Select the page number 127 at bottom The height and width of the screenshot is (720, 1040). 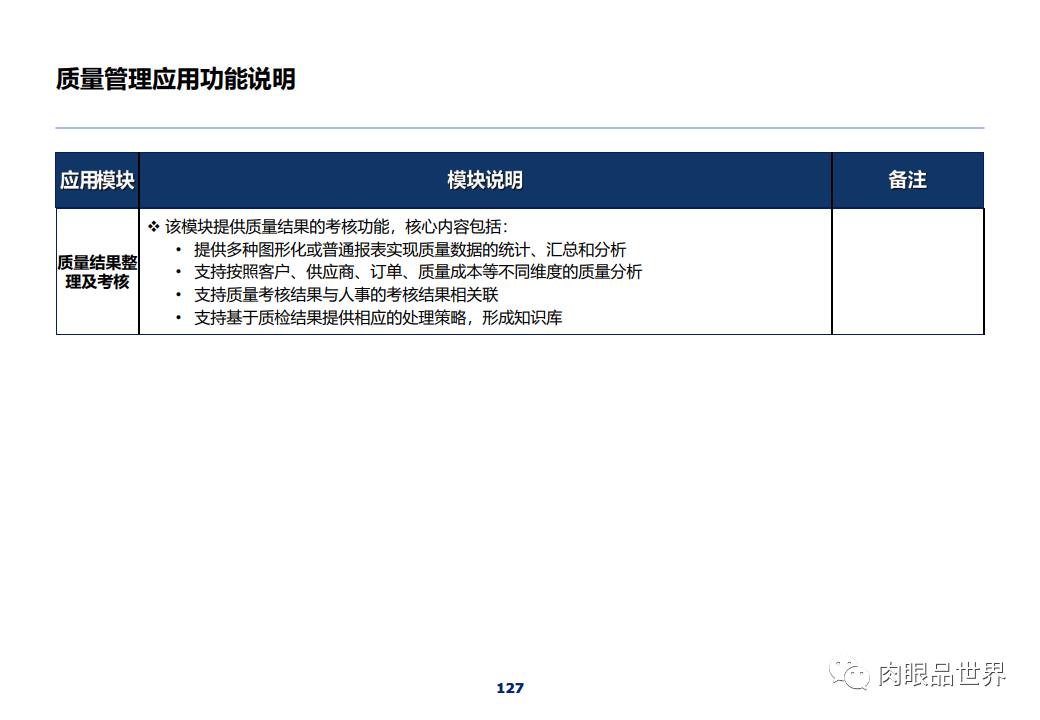[x=509, y=687]
